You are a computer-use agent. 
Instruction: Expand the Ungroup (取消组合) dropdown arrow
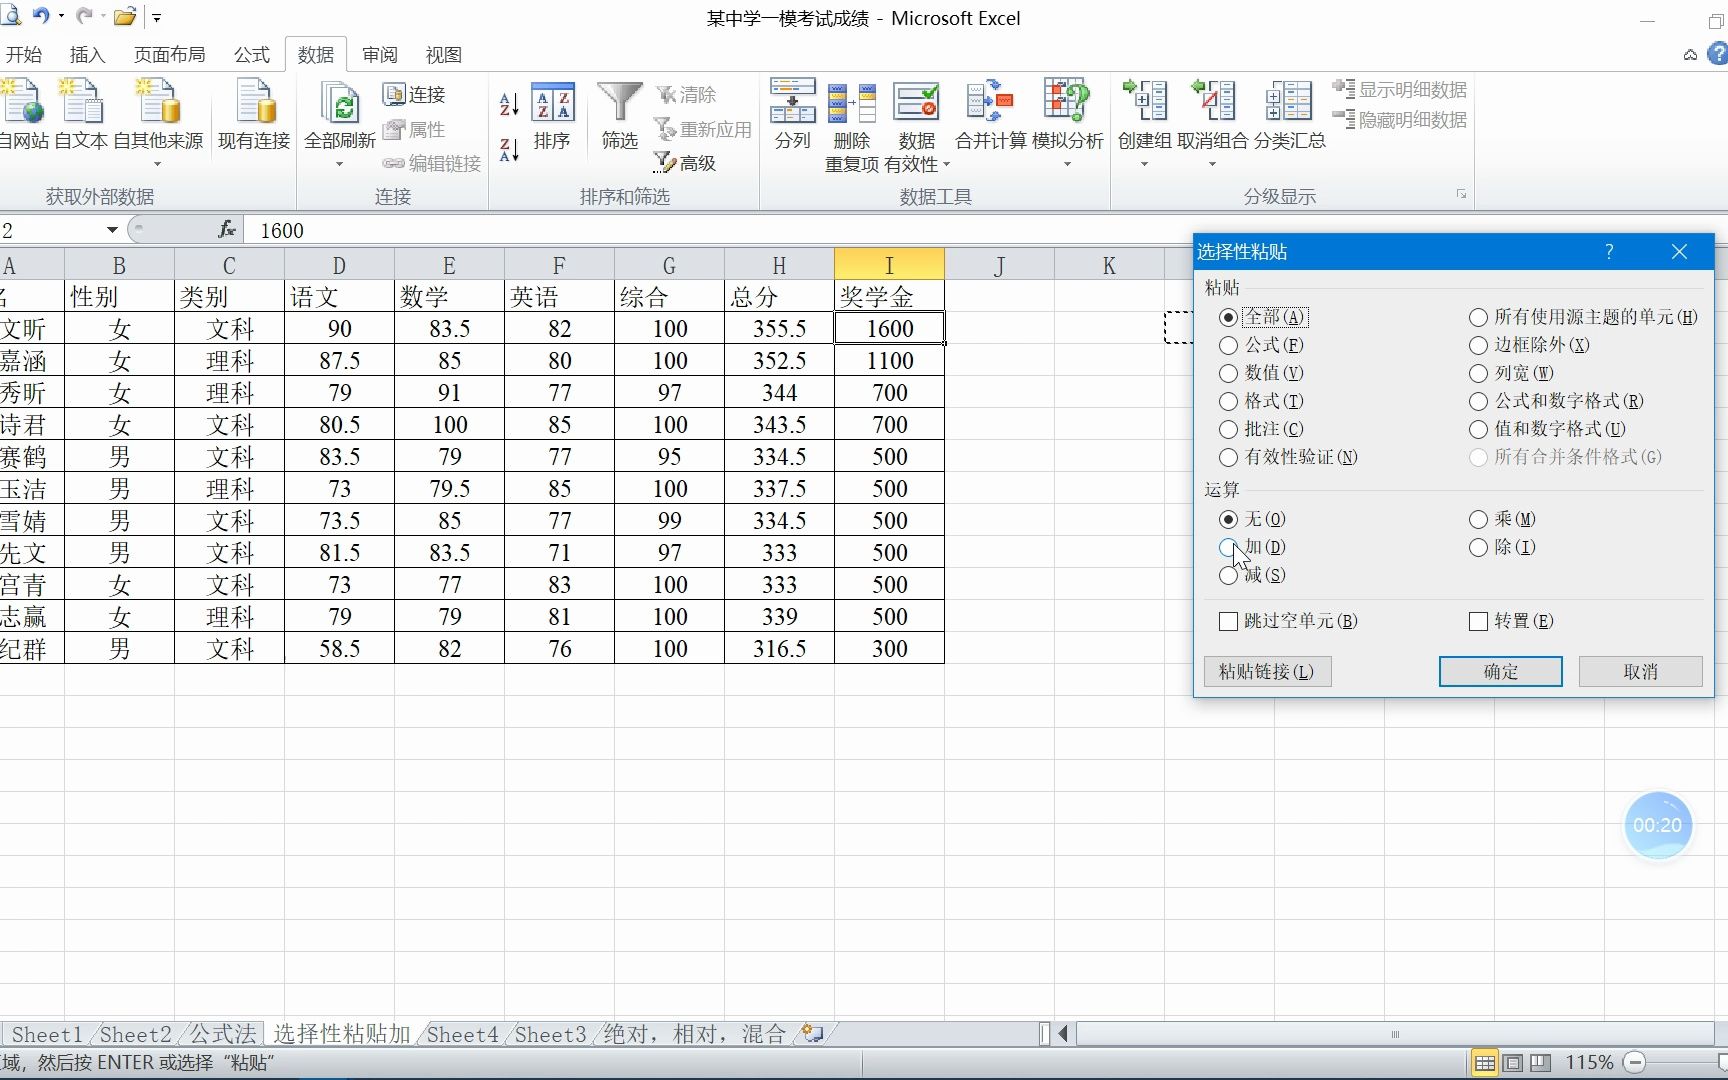point(1213,163)
